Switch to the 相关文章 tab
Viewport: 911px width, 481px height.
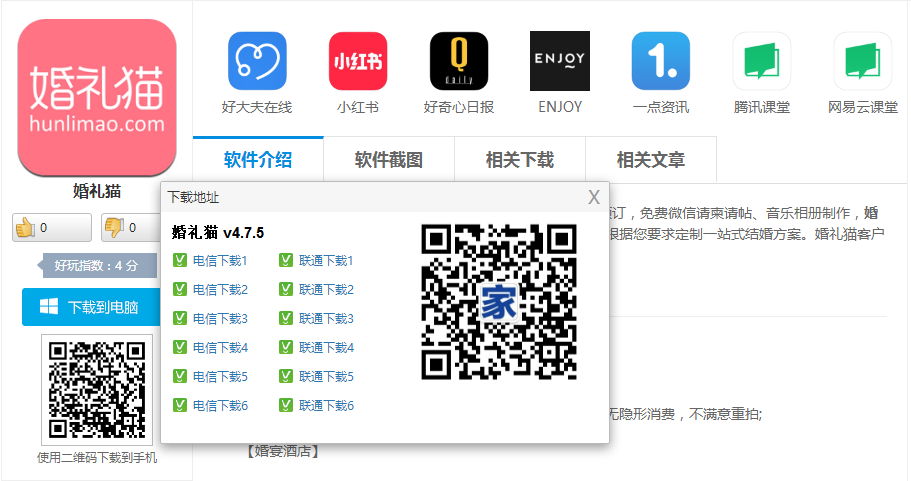point(651,159)
